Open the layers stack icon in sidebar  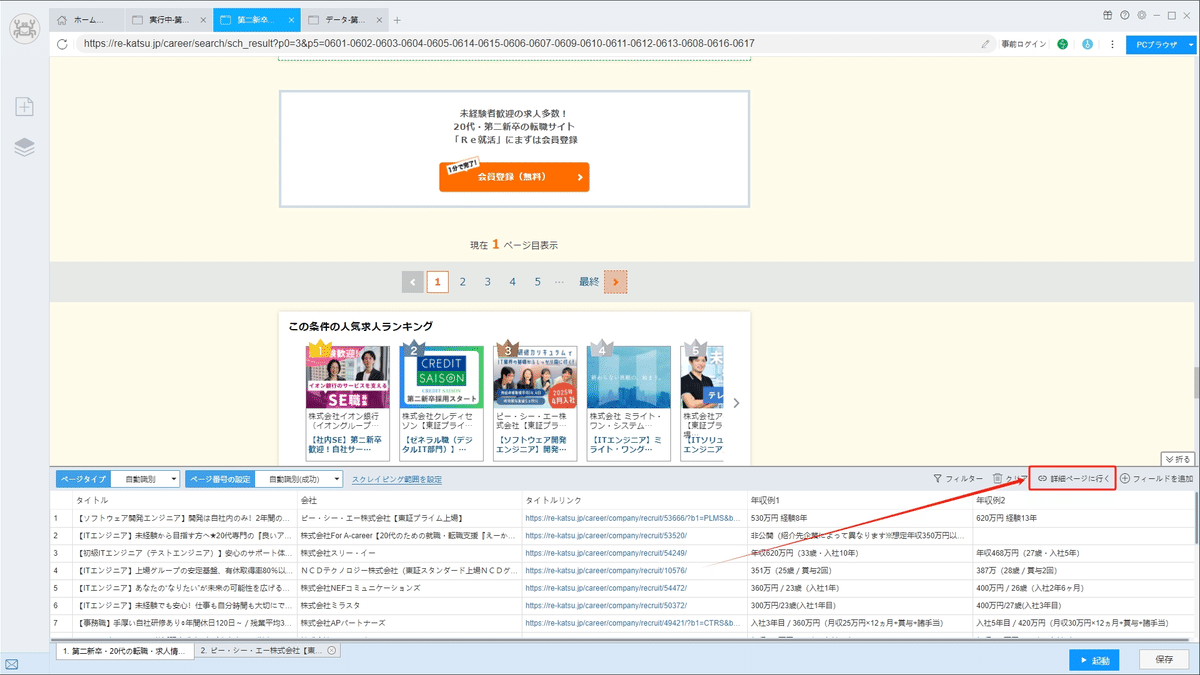point(25,147)
